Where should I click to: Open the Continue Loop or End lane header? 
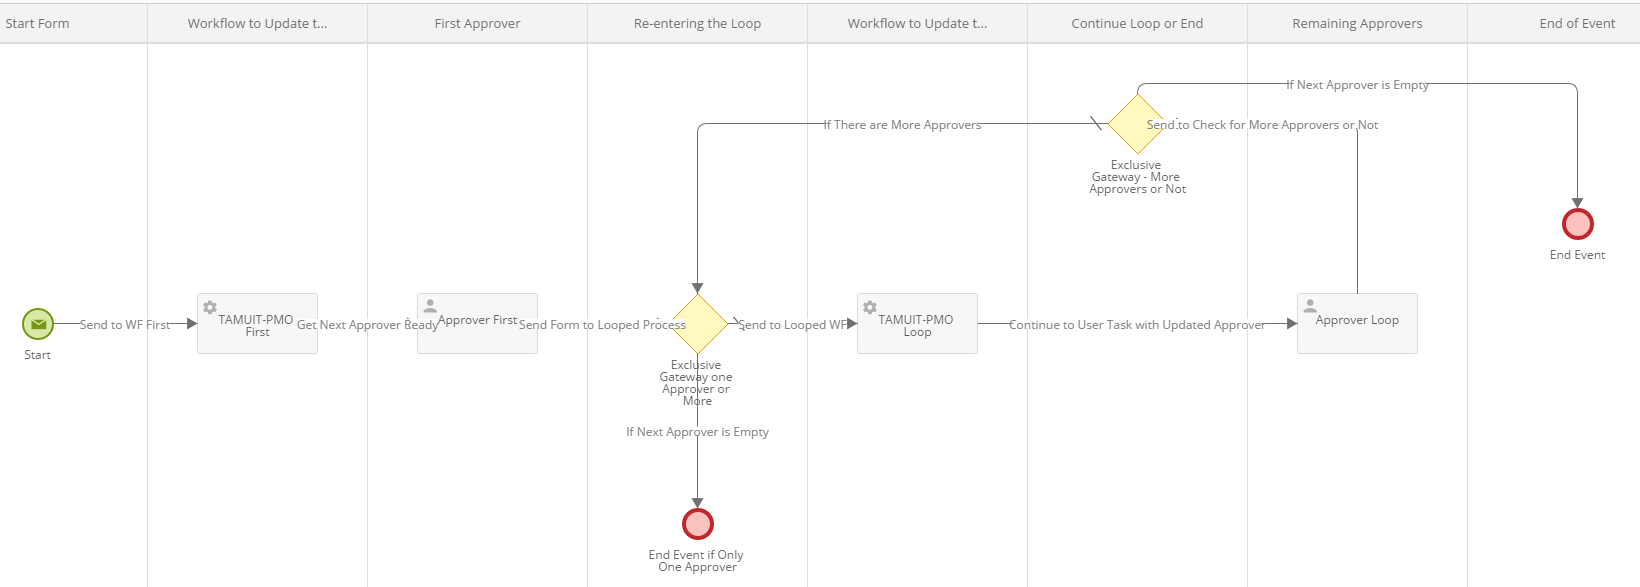click(1137, 24)
